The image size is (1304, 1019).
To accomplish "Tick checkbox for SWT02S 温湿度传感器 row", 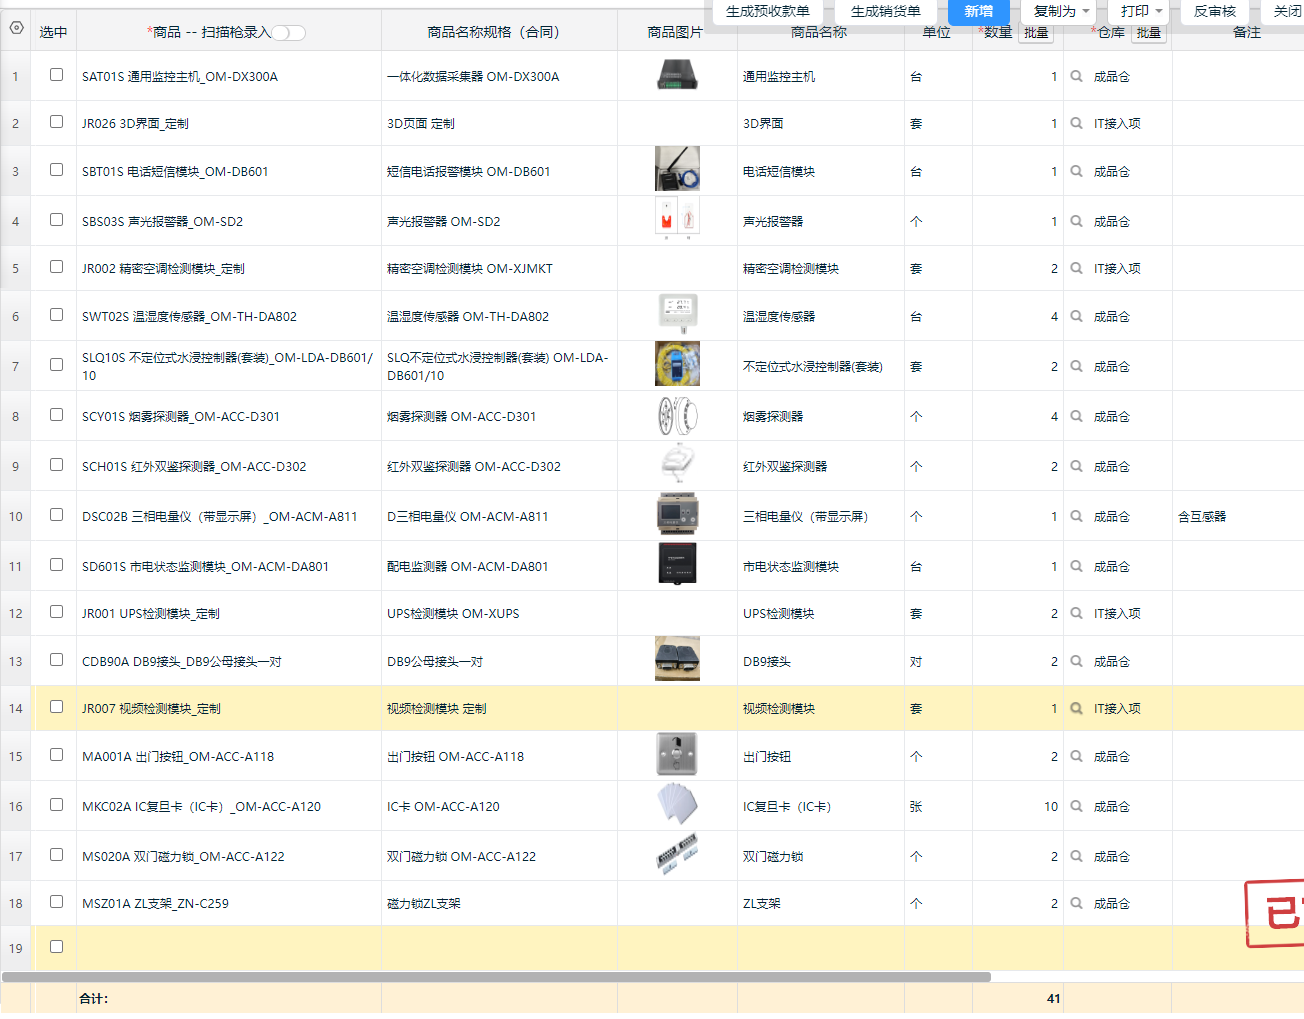I will [56, 315].
